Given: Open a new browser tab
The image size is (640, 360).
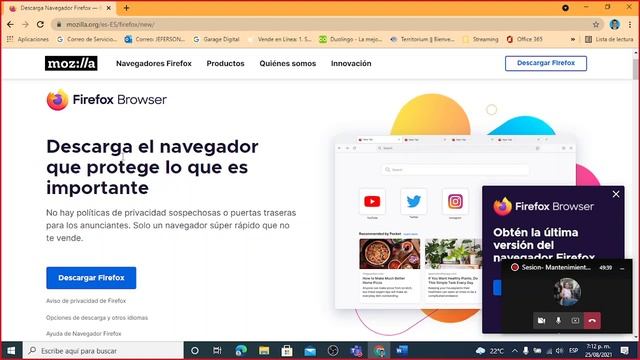Looking at the screenshot, I should point(127,8).
